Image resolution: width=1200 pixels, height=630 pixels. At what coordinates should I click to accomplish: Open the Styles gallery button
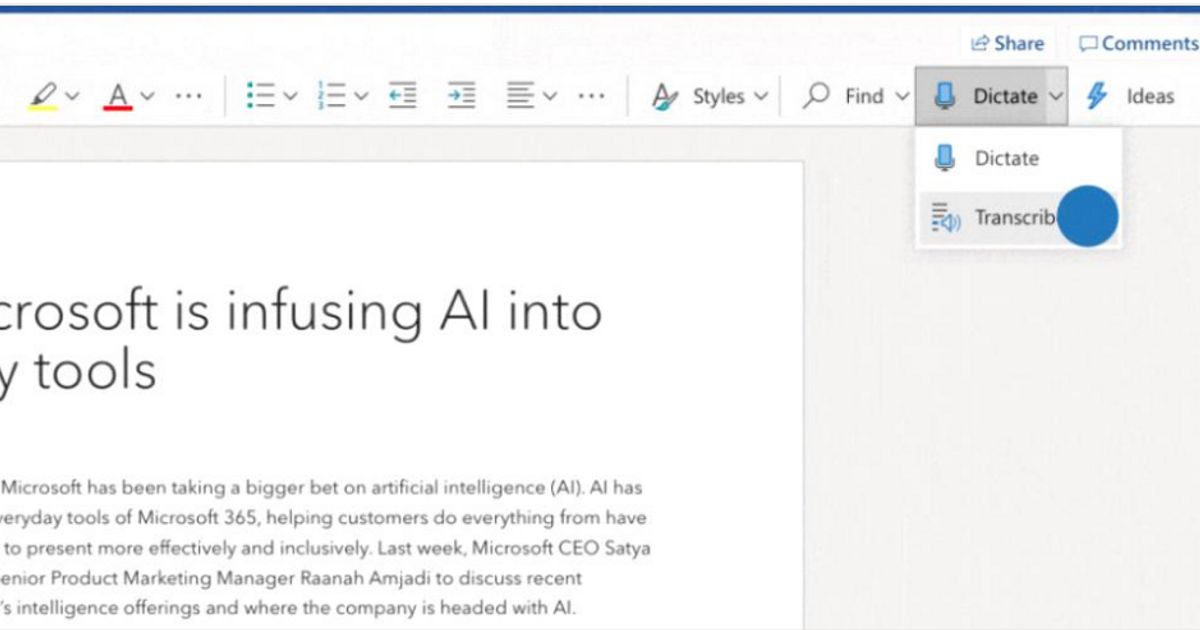(x=698, y=96)
